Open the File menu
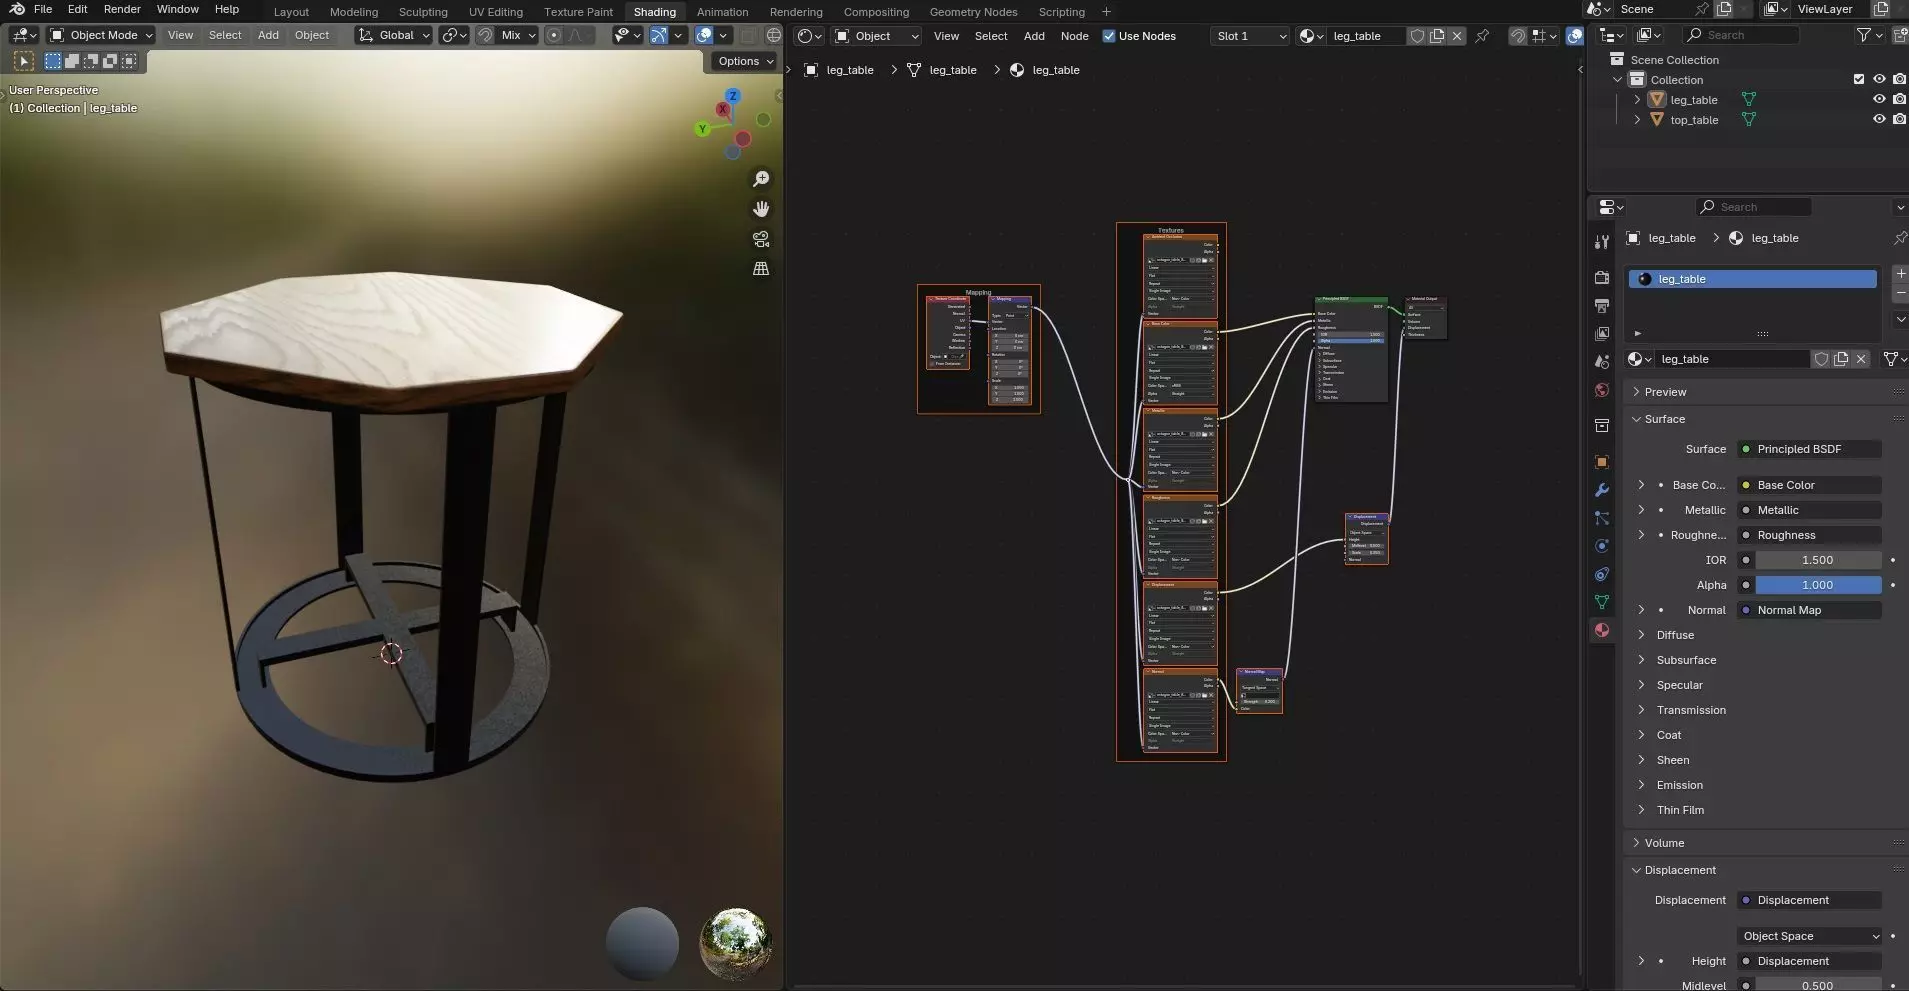This screenshot has width=1909, height=991. point(43,9)
